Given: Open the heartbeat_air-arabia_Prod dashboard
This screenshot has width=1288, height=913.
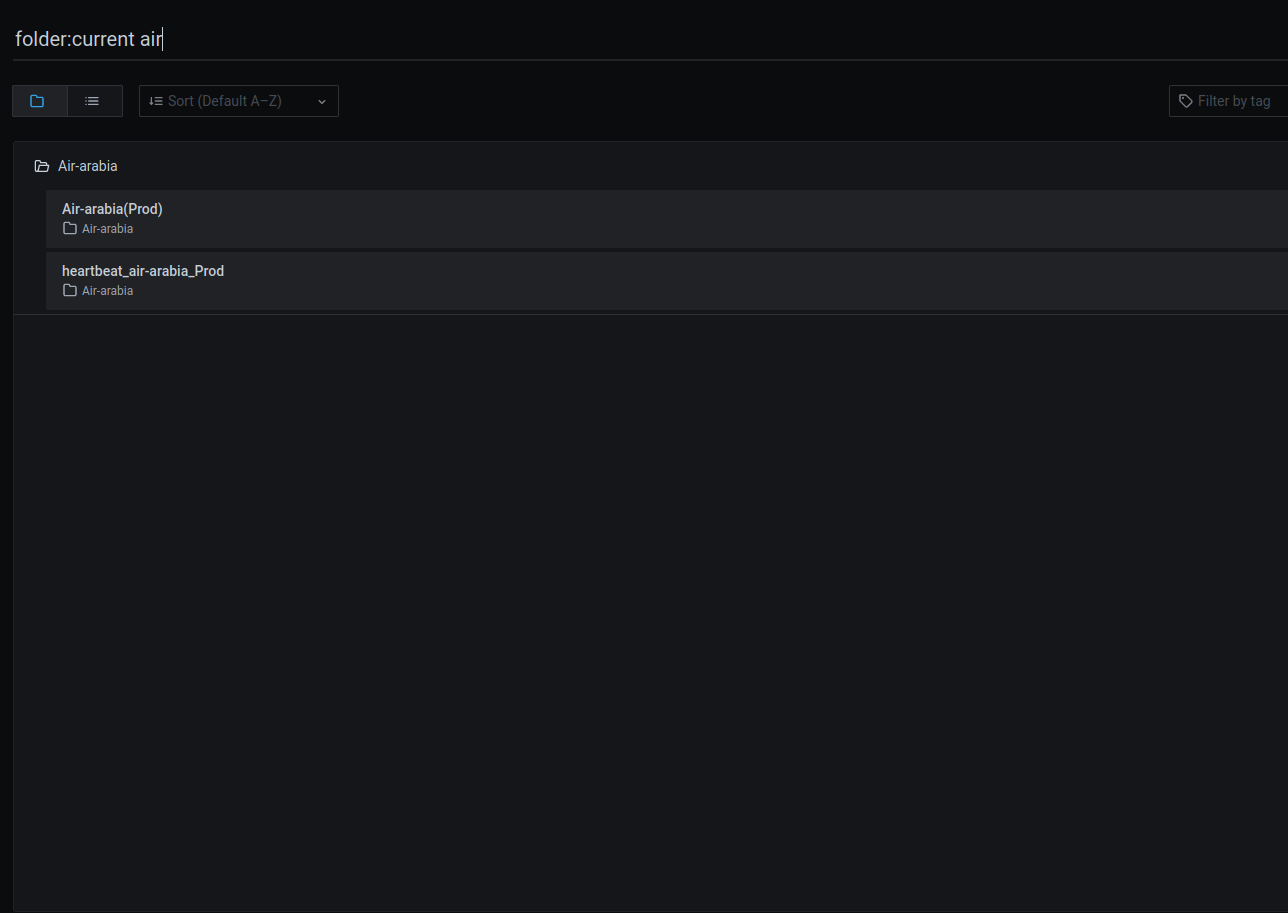Looking at the screenshot, I should pyautogui.click(x=143, y=270).
